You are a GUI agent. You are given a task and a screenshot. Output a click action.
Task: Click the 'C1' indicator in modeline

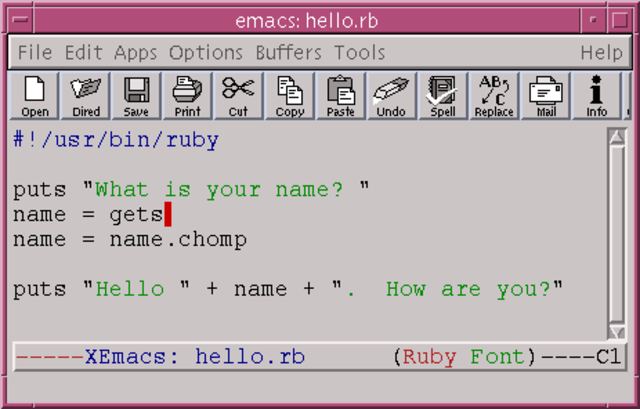point(609,357)
